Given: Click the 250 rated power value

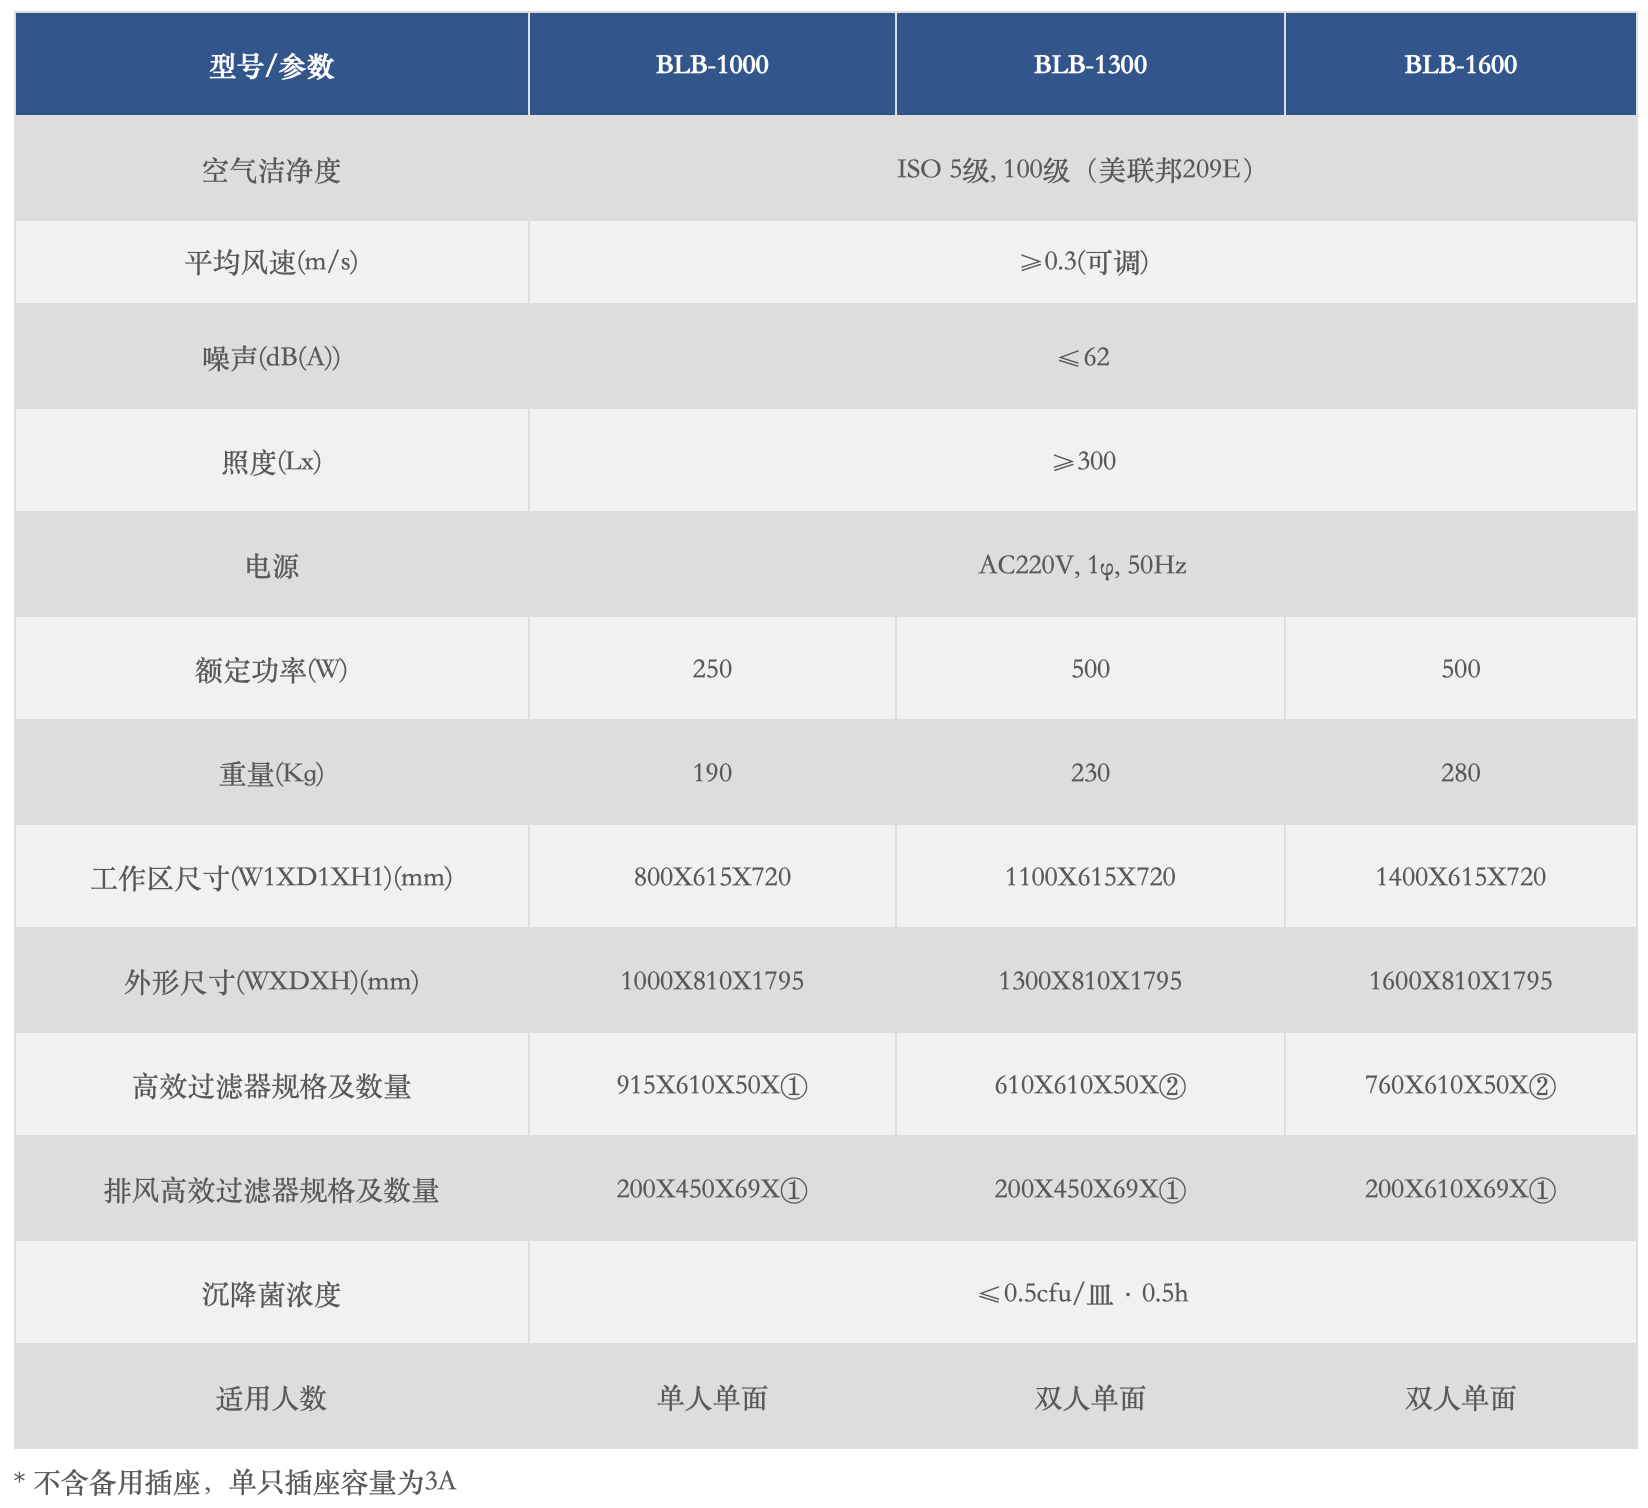Looking at the screenshot, I should (712, 668).
